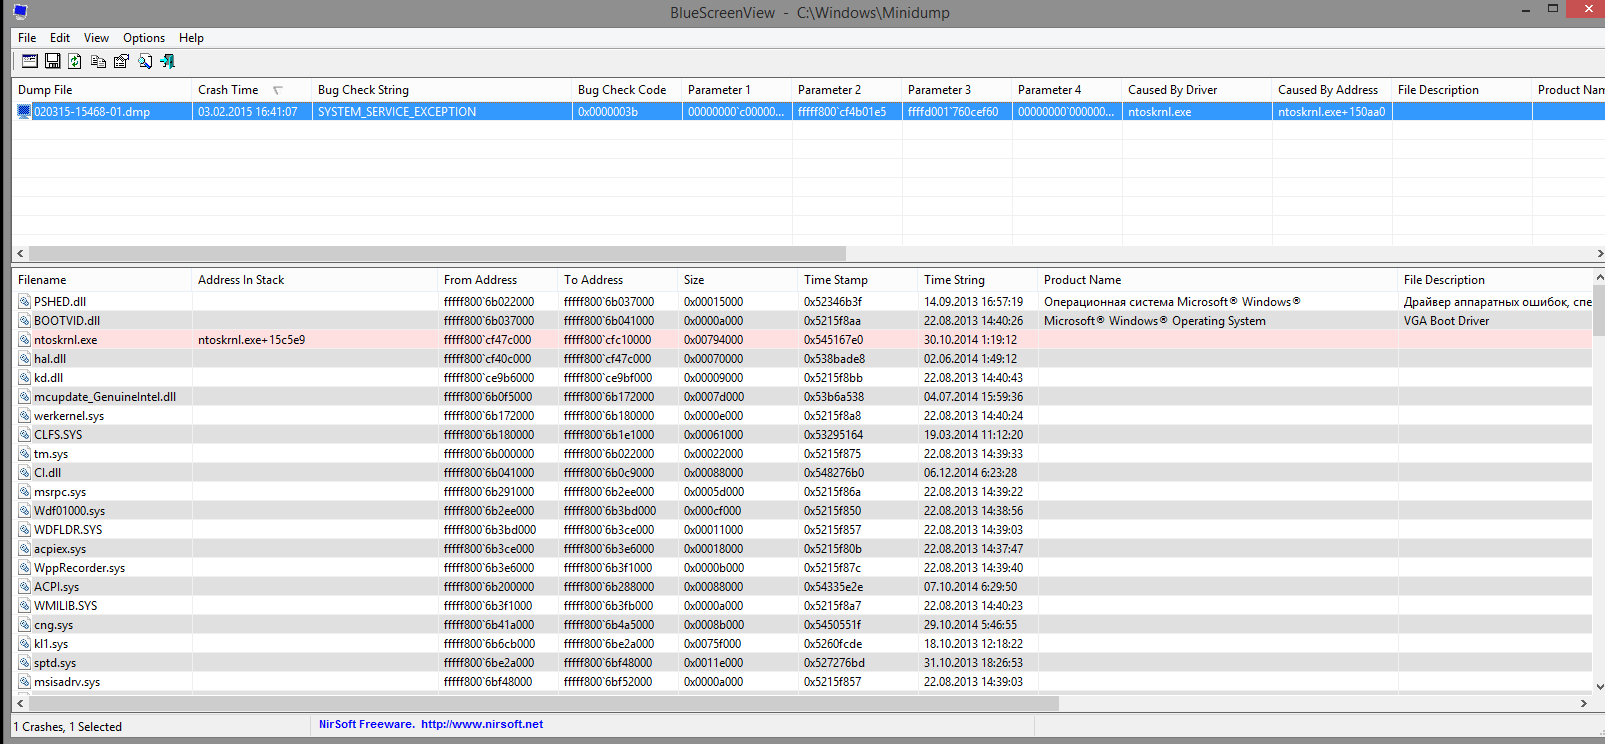Sort by the Caused By Driver column header
Screen dimensions: 1605x744
(x=1197, y=90)
